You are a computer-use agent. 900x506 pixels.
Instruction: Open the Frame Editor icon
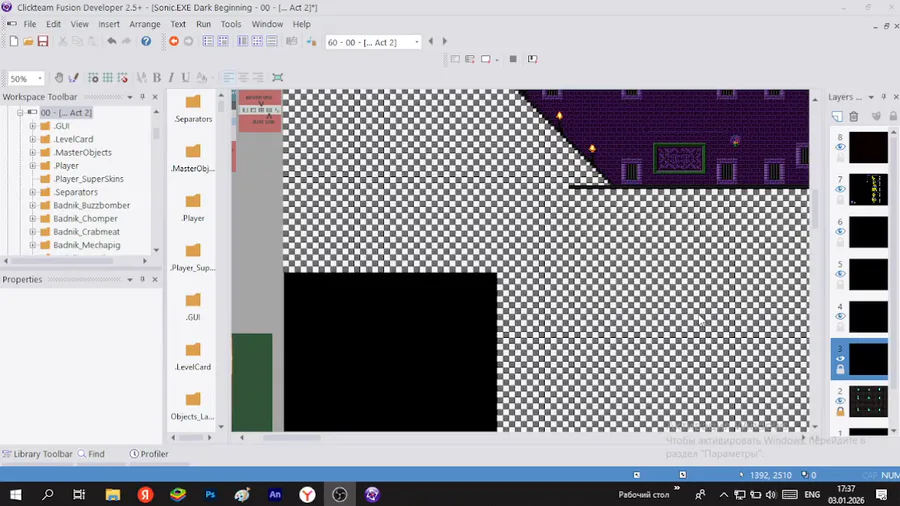(243, 41)
